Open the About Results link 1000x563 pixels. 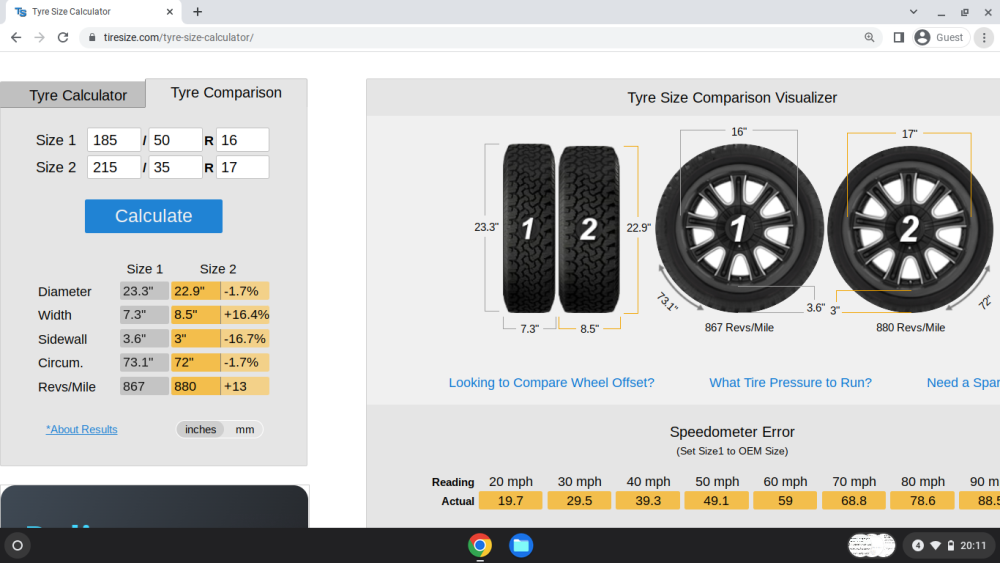pos(82,429)
